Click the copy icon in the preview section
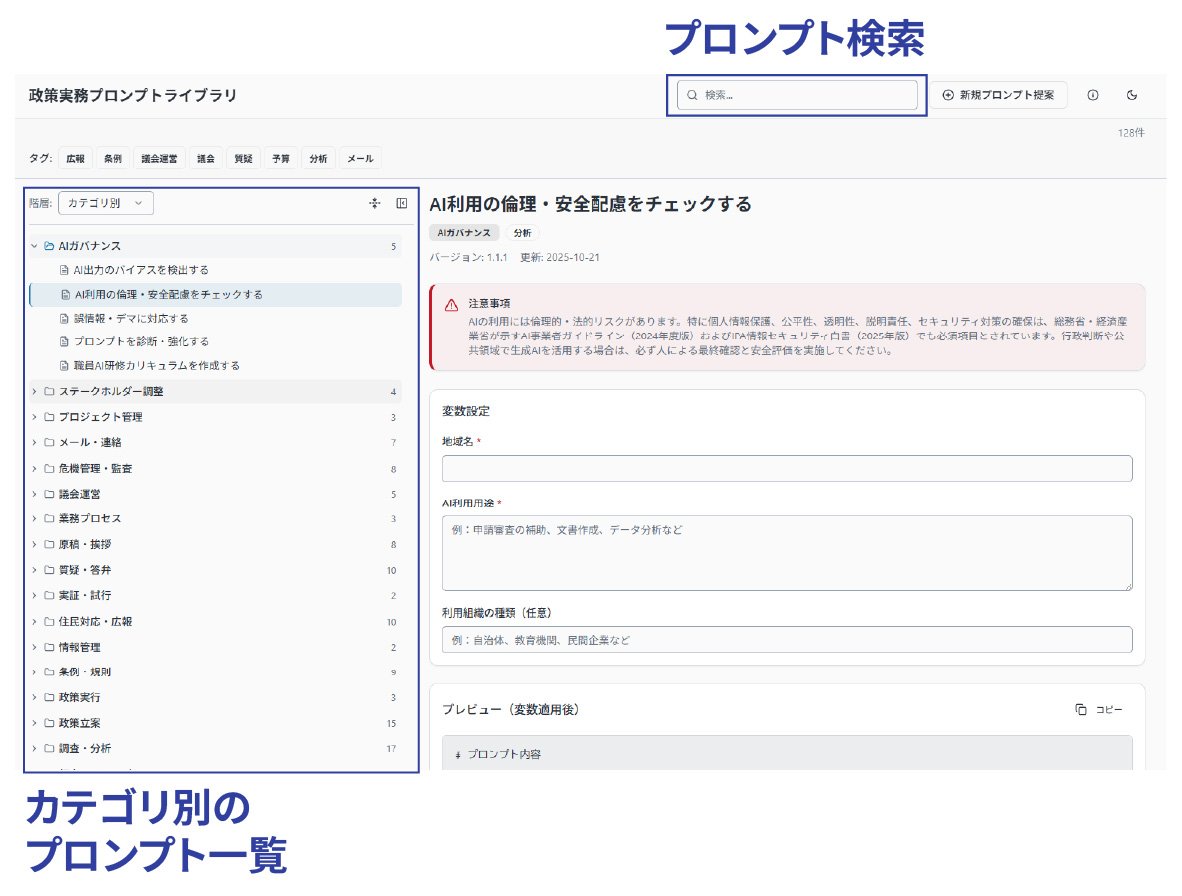The width and height of the screenshot is (1182, 896). [1081, 710]
